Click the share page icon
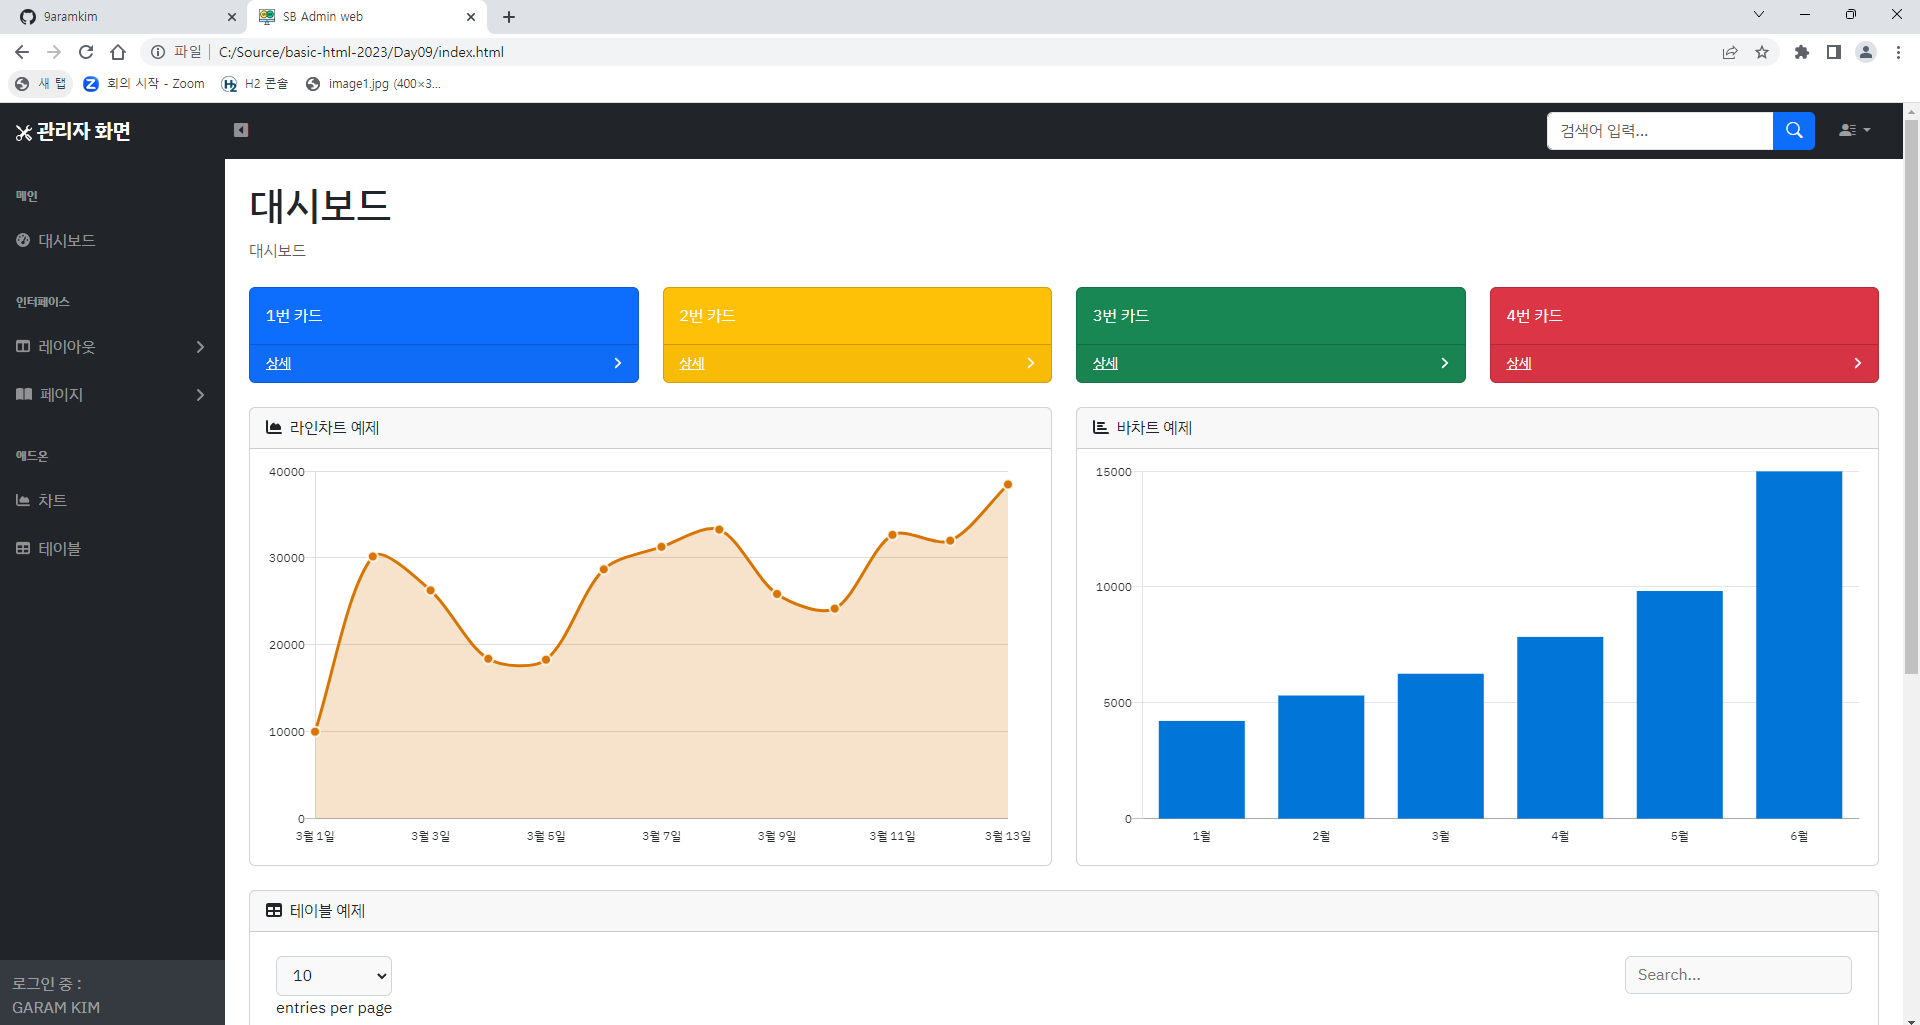This screenshot has height=1025, width=1920. (x=1730, y=52)
